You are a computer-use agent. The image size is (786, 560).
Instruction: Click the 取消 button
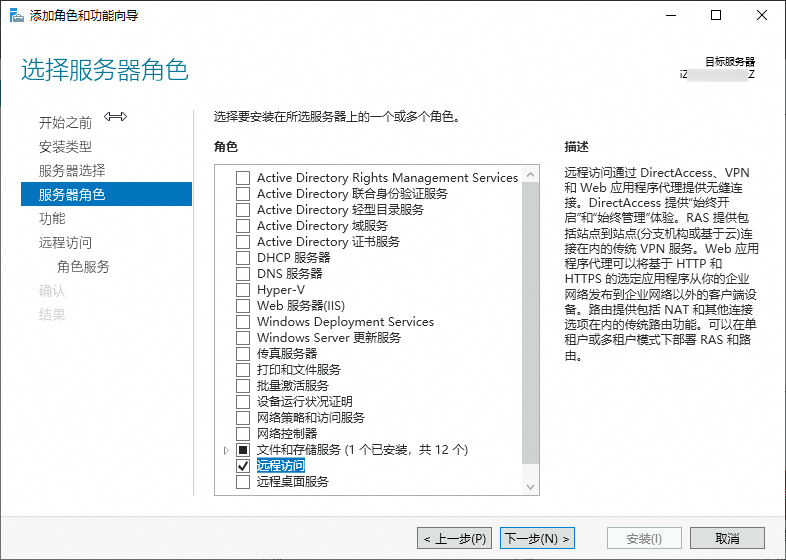[727, 538]
